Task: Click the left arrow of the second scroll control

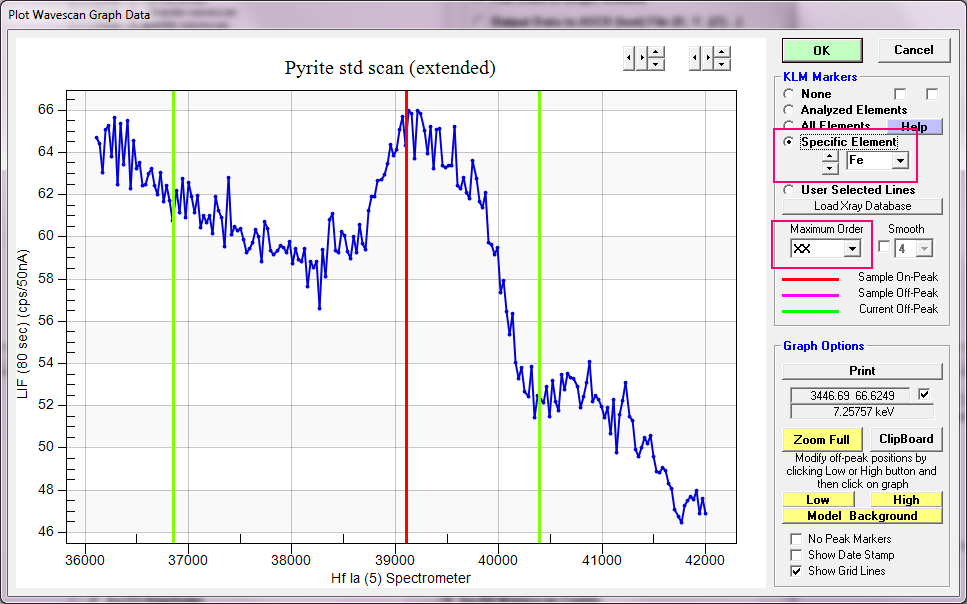Action: (694, 58)
